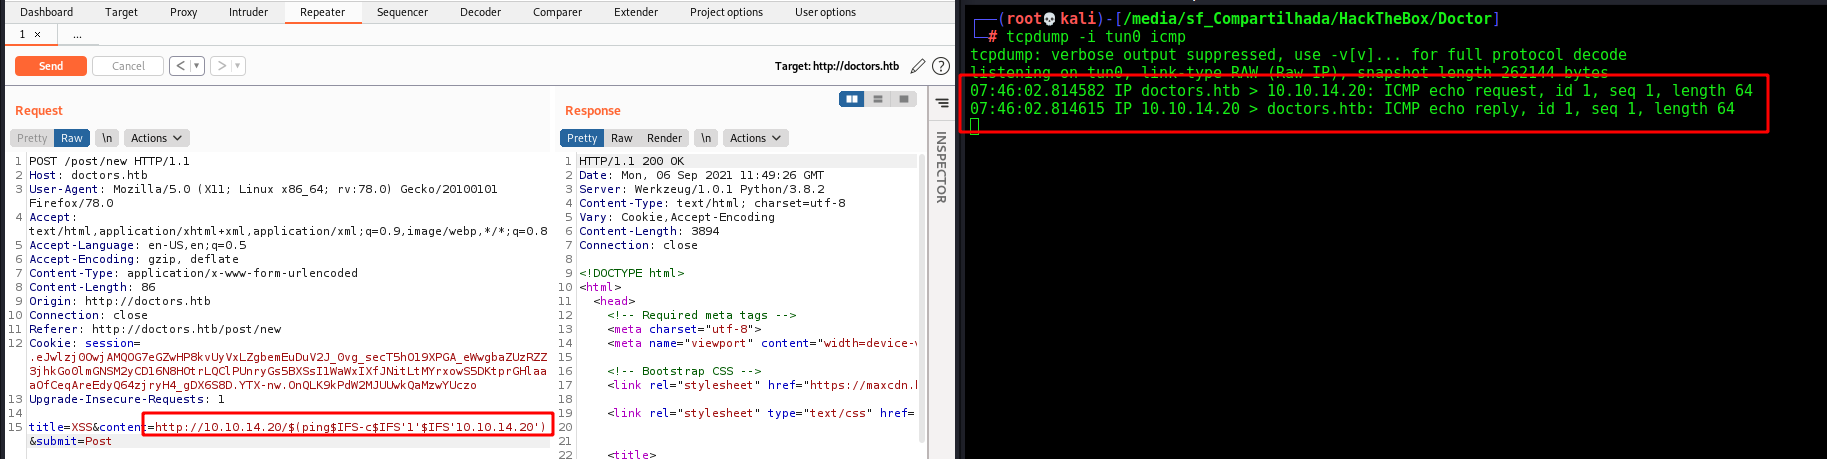
Task: Select Raw view in Response pane
Action: (622, 138)
